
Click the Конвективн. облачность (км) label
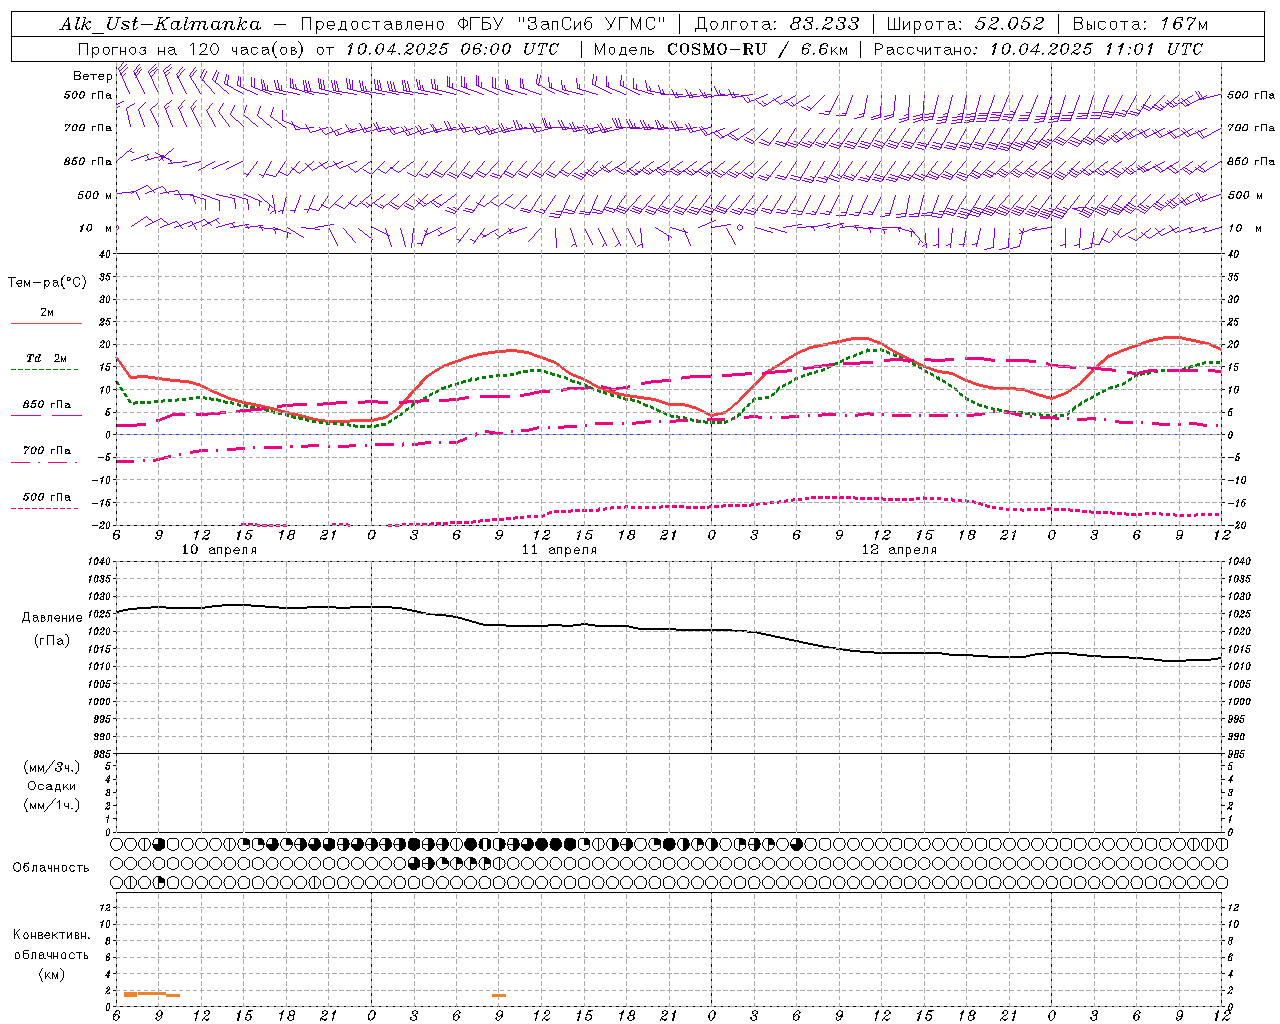point(52,954)
